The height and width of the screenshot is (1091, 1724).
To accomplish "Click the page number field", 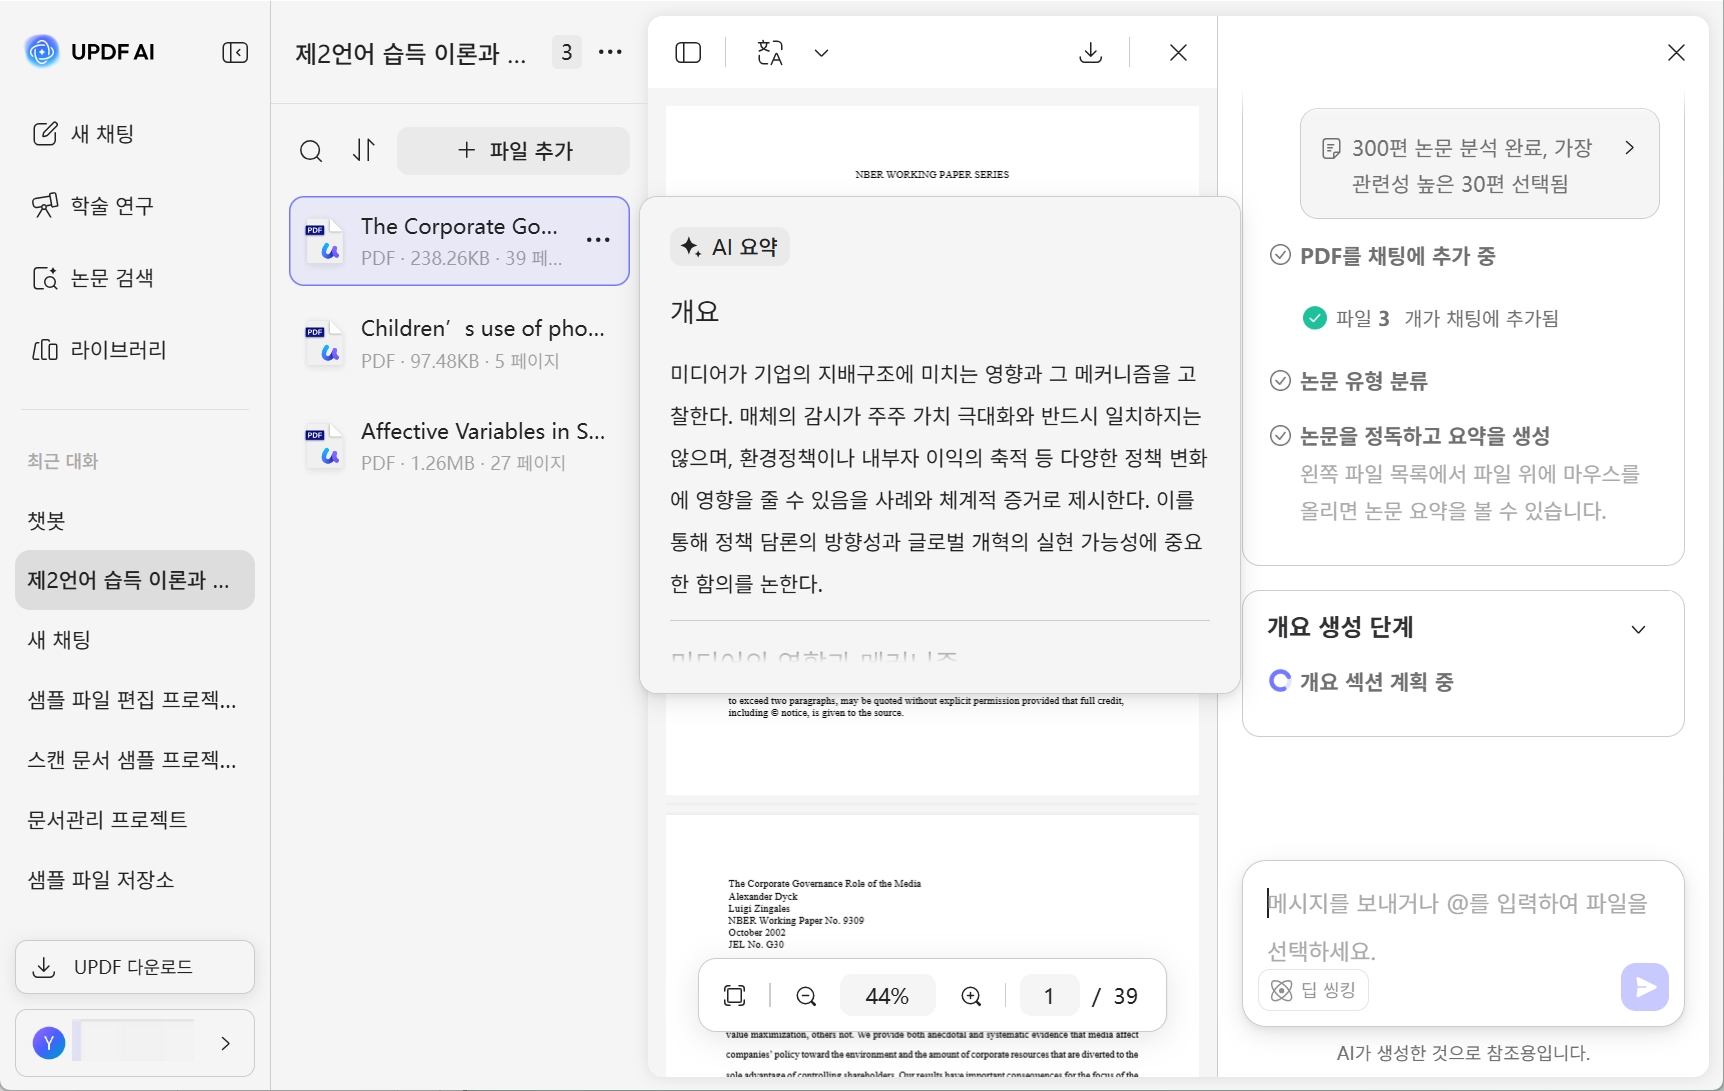I will click(1049, 996).
